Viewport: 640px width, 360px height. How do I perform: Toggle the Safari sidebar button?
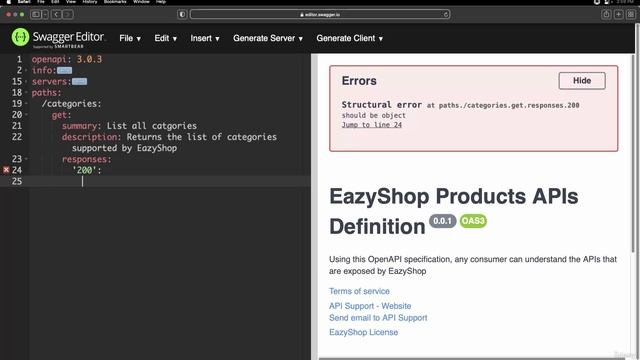(36, 15)
